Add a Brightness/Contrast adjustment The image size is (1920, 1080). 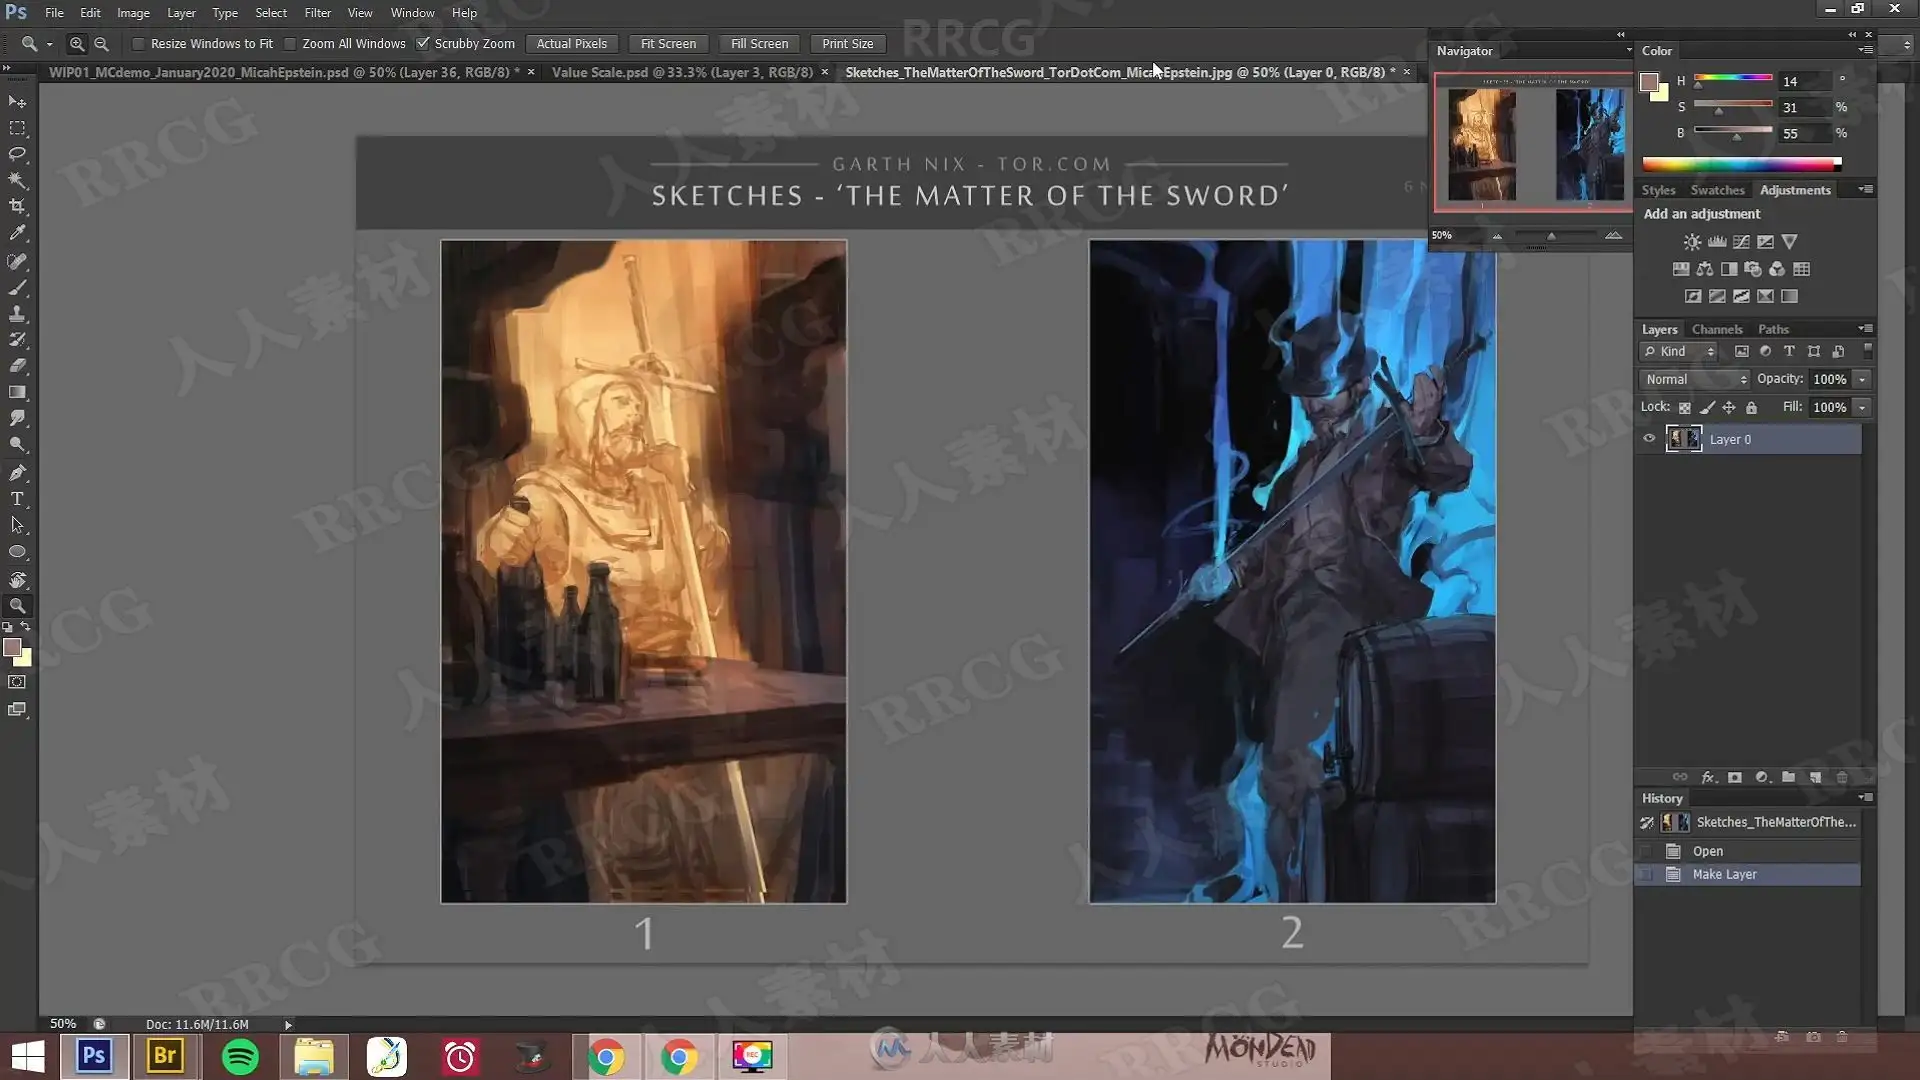click(x=1692, y=242)
